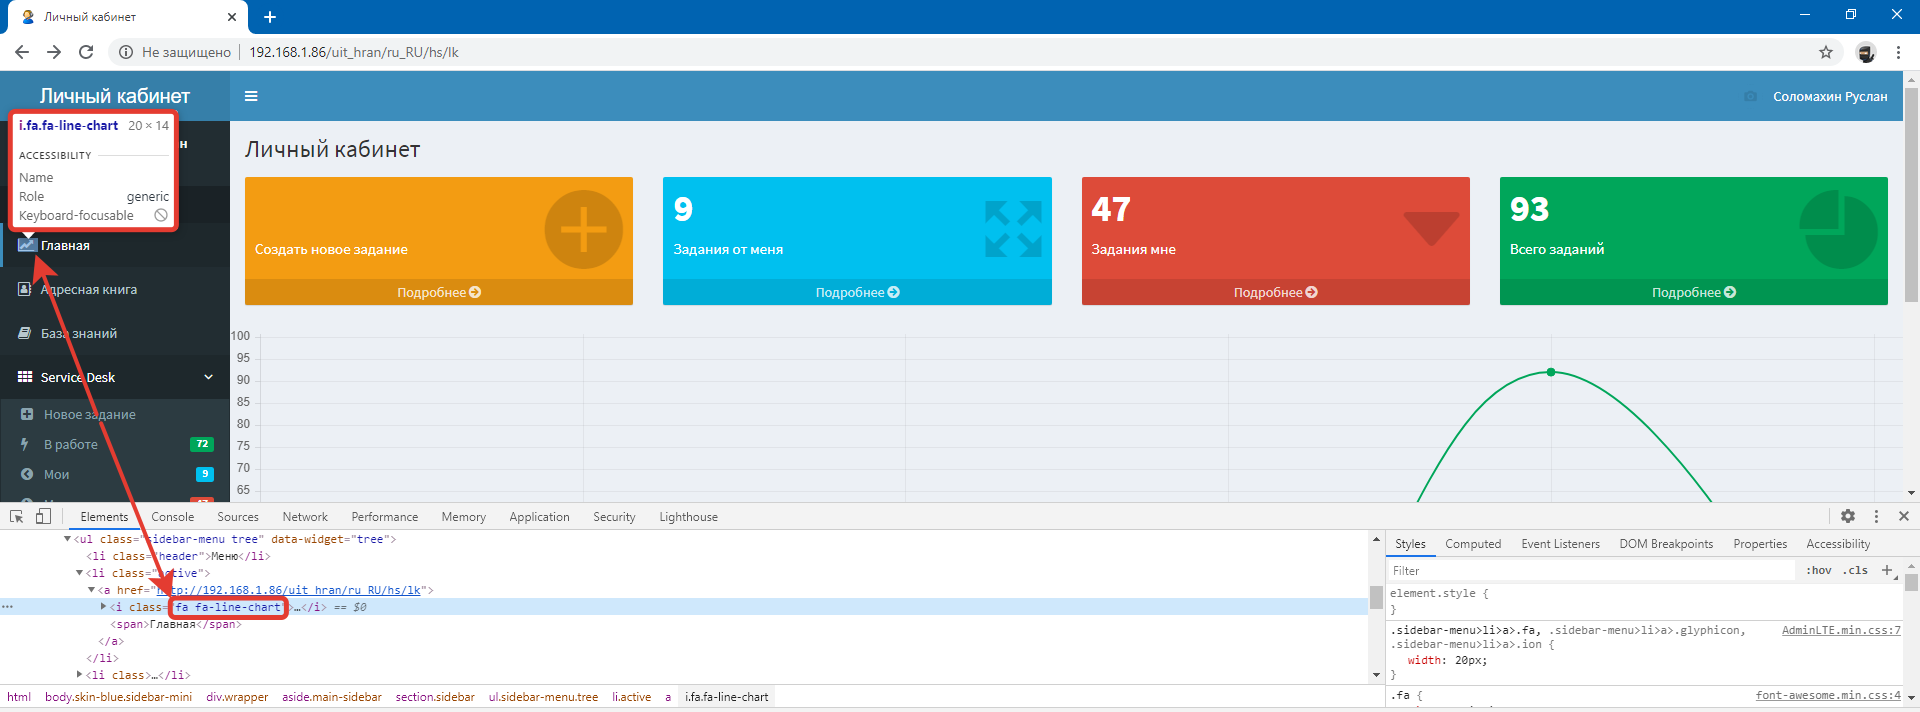Toggle the .cls element classes panel
Screen dimensions: 1920x712
[1856, 570]
